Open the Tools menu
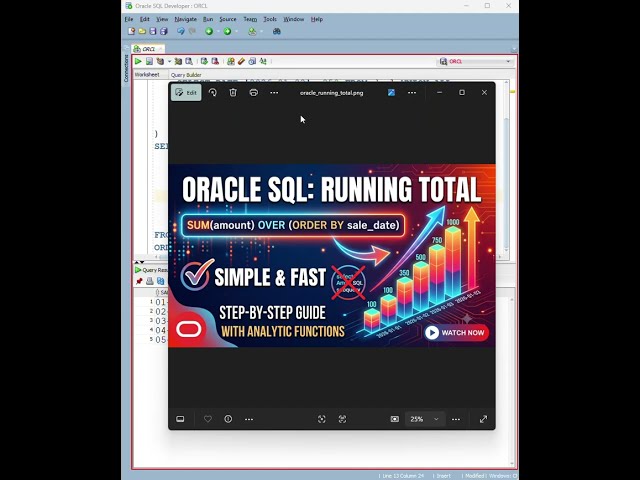The width and height of the screenshot is (640, 480). coord(270,19)
